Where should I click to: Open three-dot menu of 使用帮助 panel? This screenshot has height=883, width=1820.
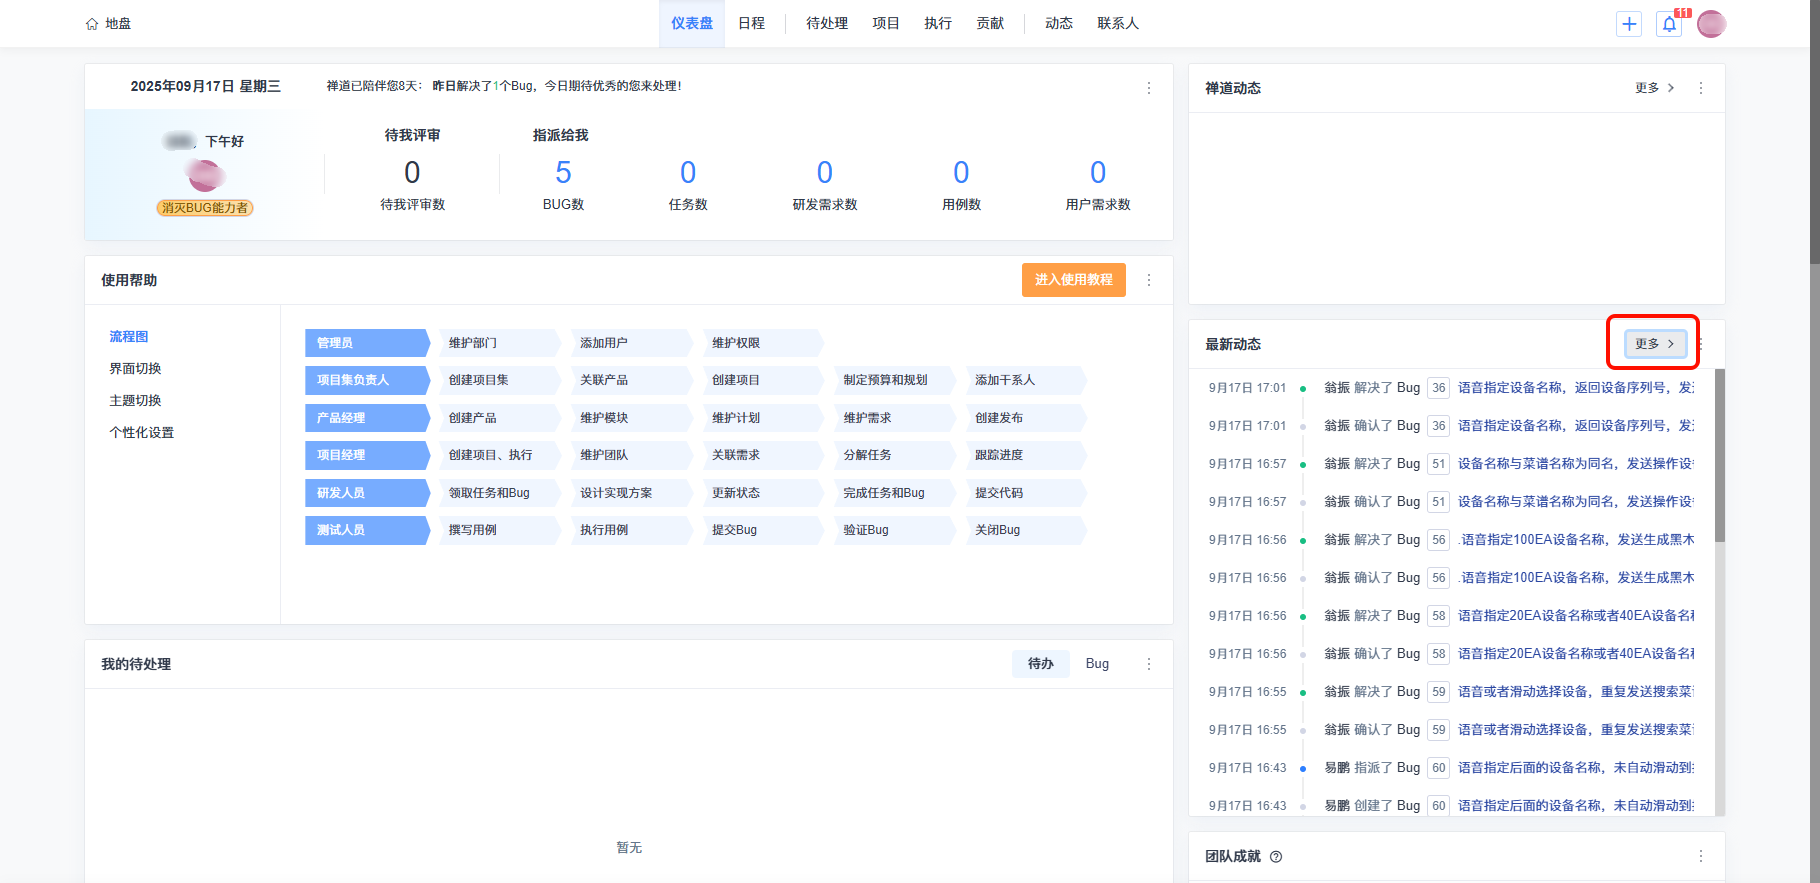pyautogui.click(x=1148, y=280)
